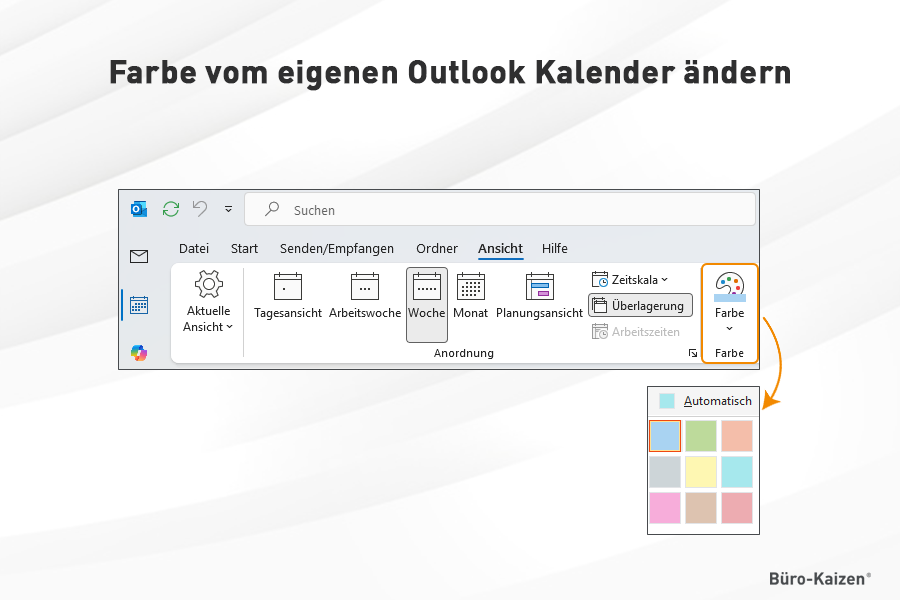Toggle the Woche week view button
The image size is (900, 600).
426,296
